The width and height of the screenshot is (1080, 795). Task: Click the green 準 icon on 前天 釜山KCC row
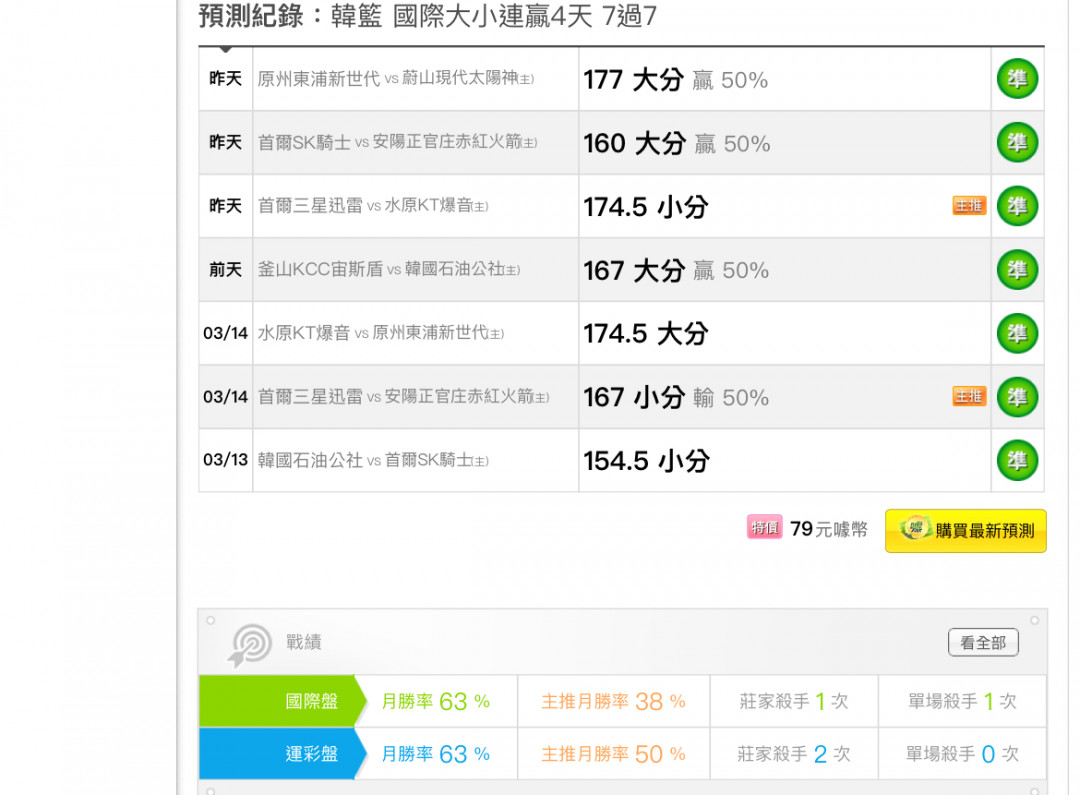click(x=1017, y=270)
